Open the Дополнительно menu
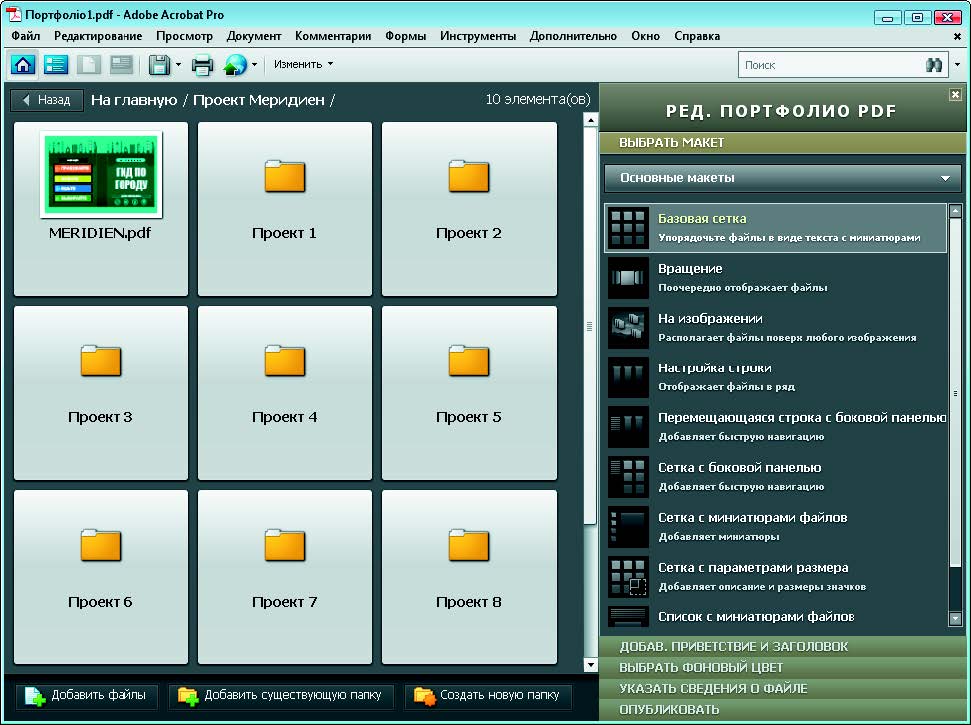This screenshot has width=971, height=725. [x=573, y=36]
